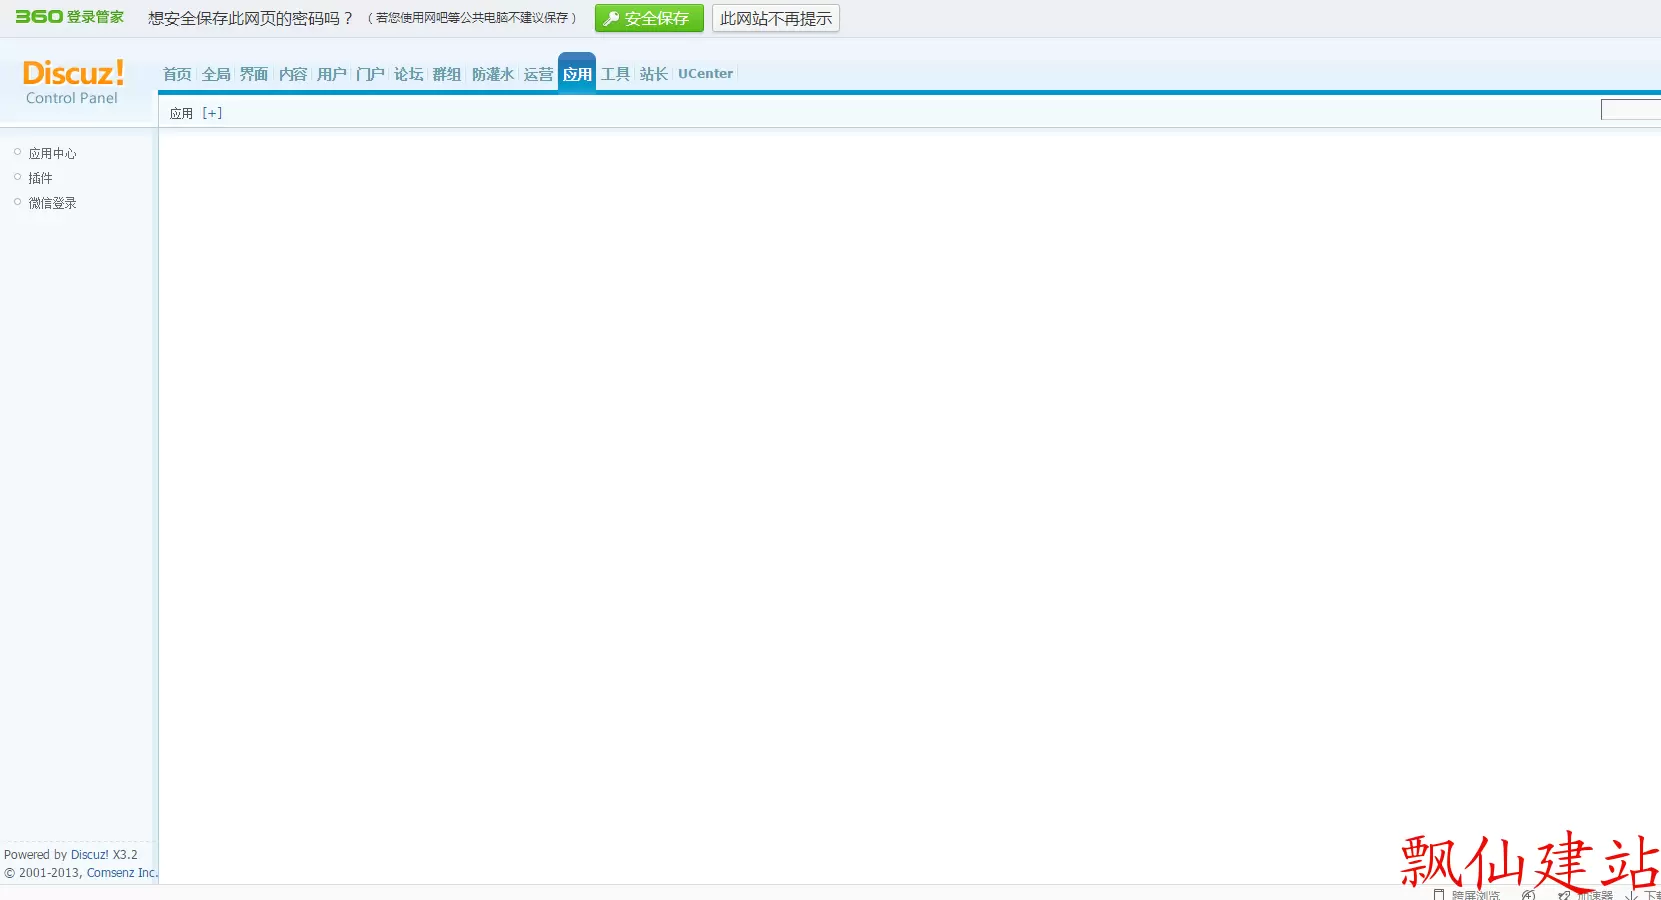Switch to the 论坛 tab
Viewport: 1661px width, 900px height.
coord(409,74)
